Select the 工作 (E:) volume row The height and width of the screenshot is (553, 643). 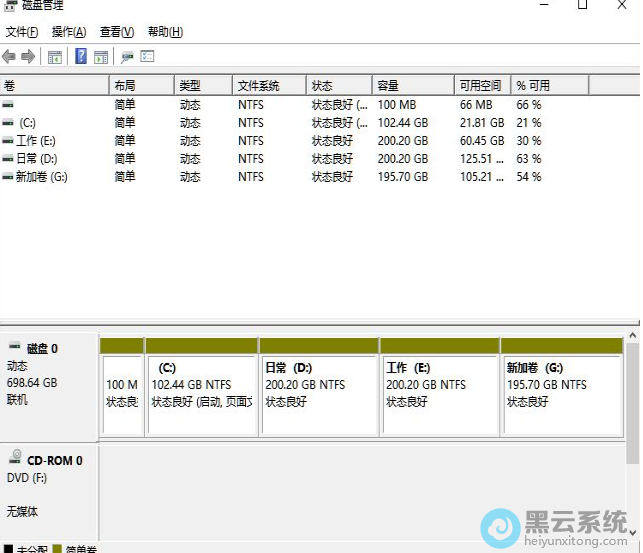(36, 141)
